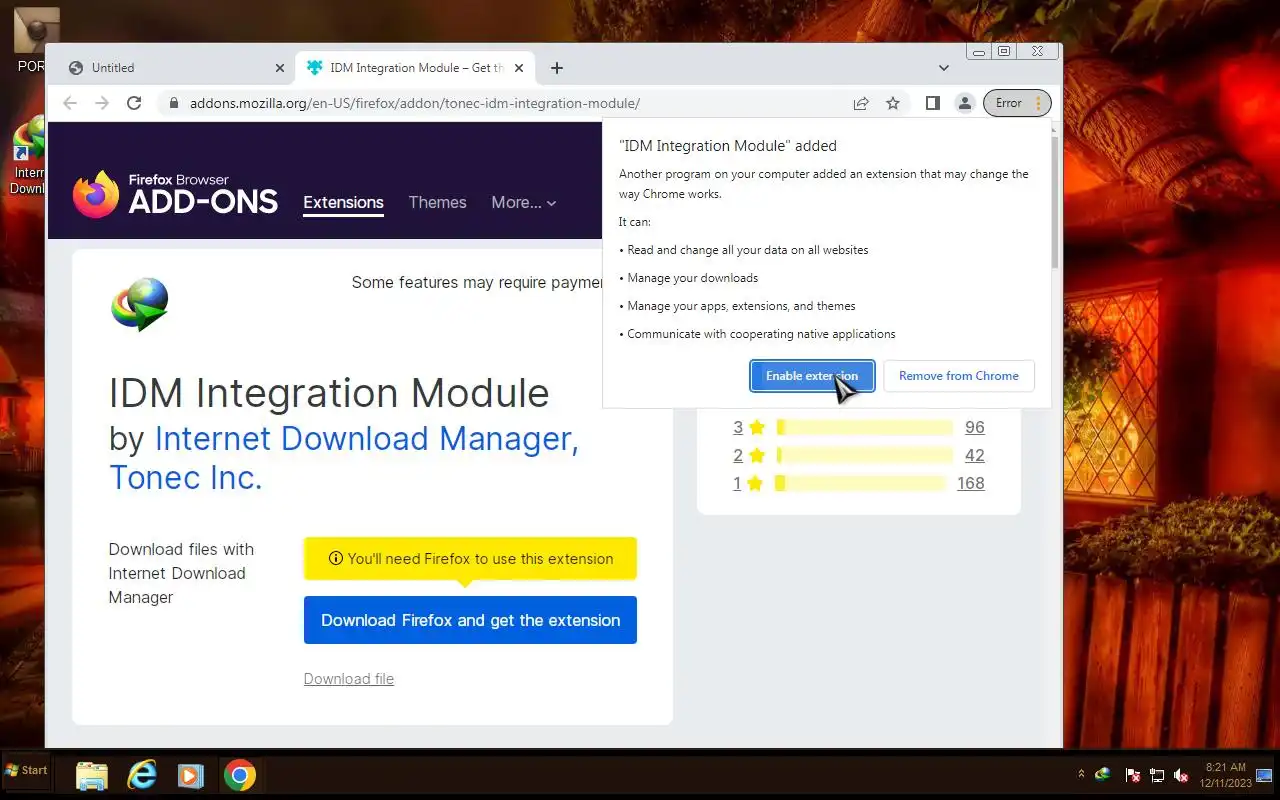
Task: Open the Themes section
Action: (x=437, y=202)
